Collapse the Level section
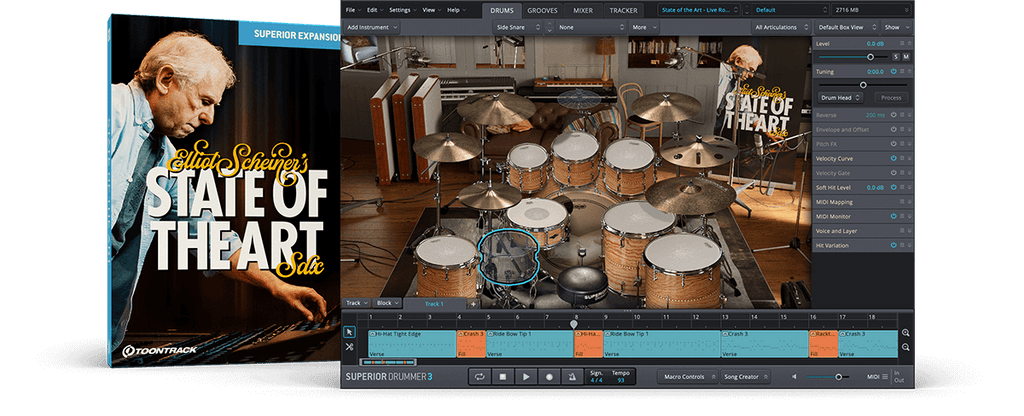This screenshot has width=1024, height=416. (x=910, y=43)
